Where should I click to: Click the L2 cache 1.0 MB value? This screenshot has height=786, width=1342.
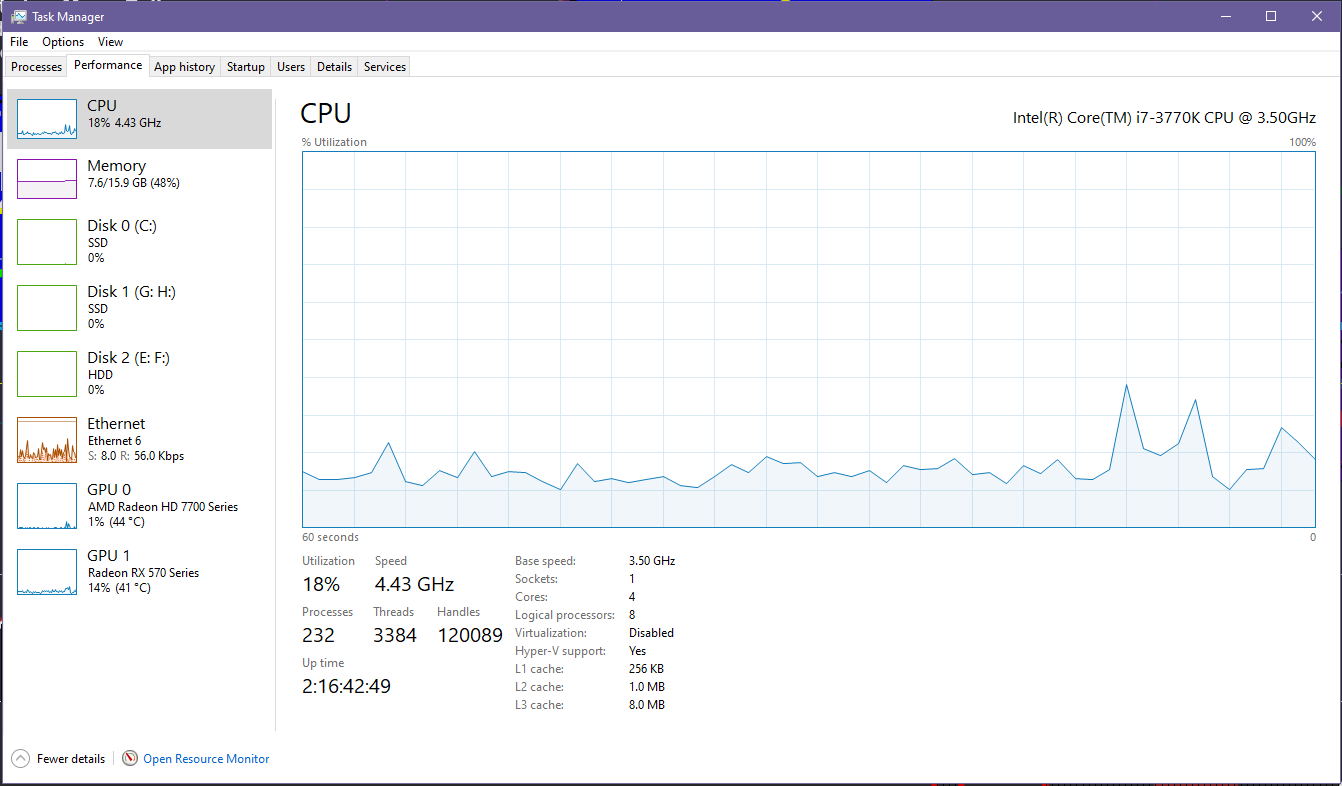click(x=647, y=687)
